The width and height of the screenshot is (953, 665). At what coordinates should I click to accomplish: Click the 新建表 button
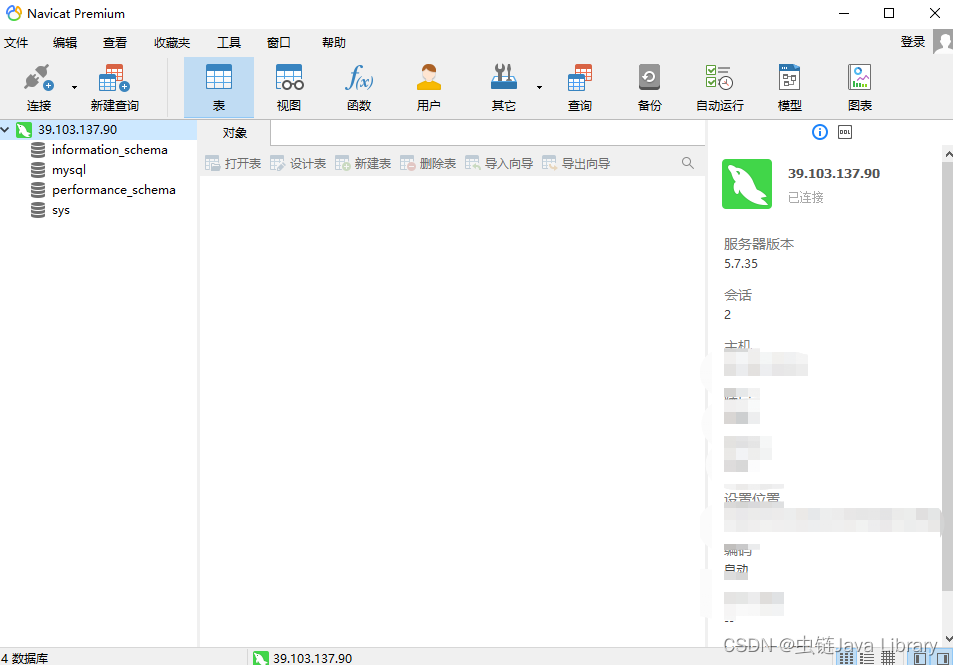click(363, 164)
